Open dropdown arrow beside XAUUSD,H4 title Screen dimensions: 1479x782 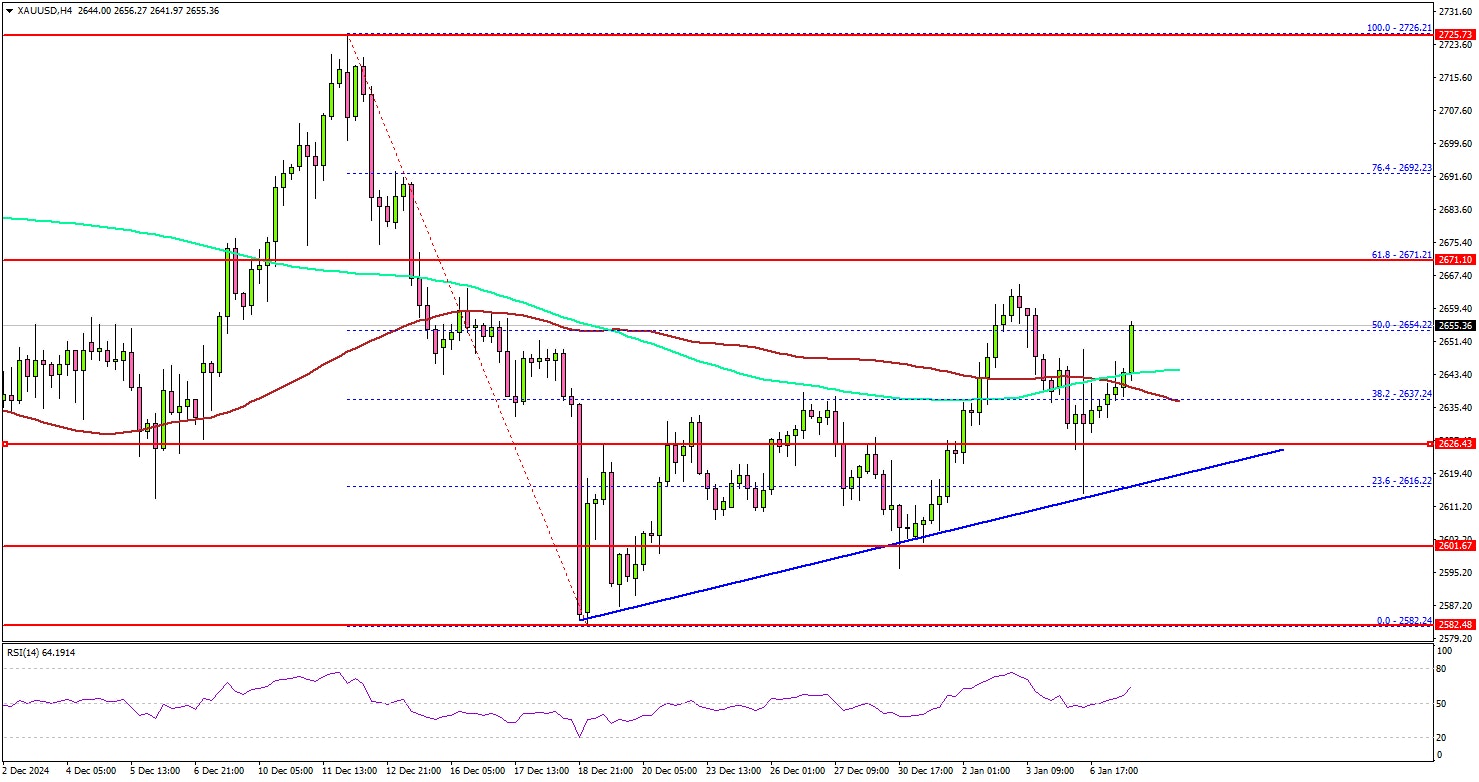click(8, 9)
